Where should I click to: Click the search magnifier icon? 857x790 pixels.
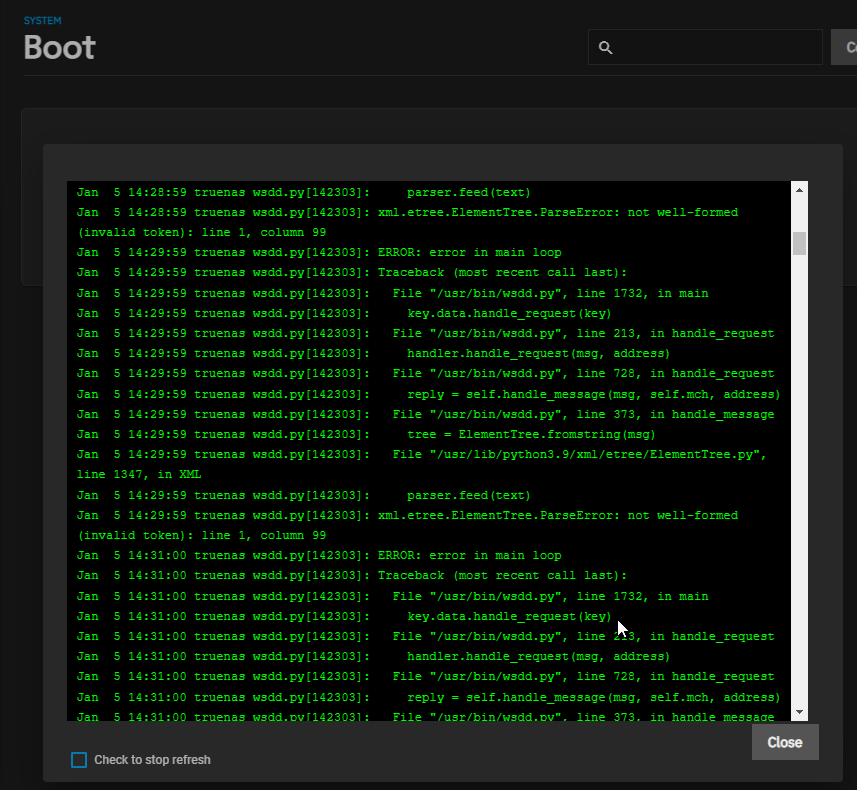click(605, 48)
